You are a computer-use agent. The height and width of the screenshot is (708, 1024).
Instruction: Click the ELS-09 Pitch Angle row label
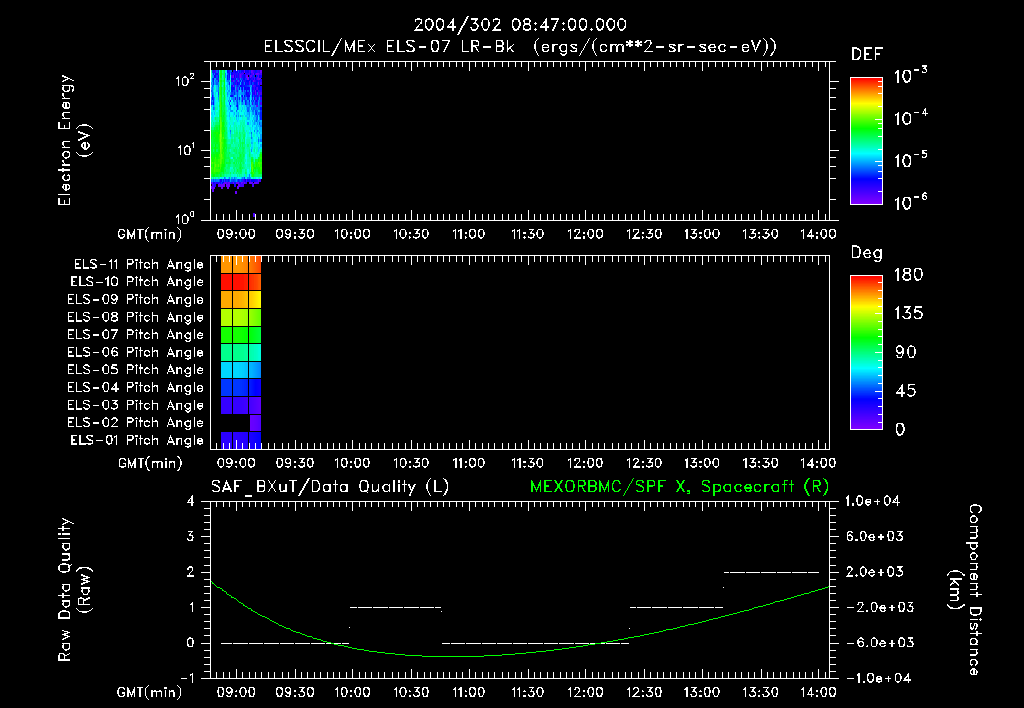[135, 300]
